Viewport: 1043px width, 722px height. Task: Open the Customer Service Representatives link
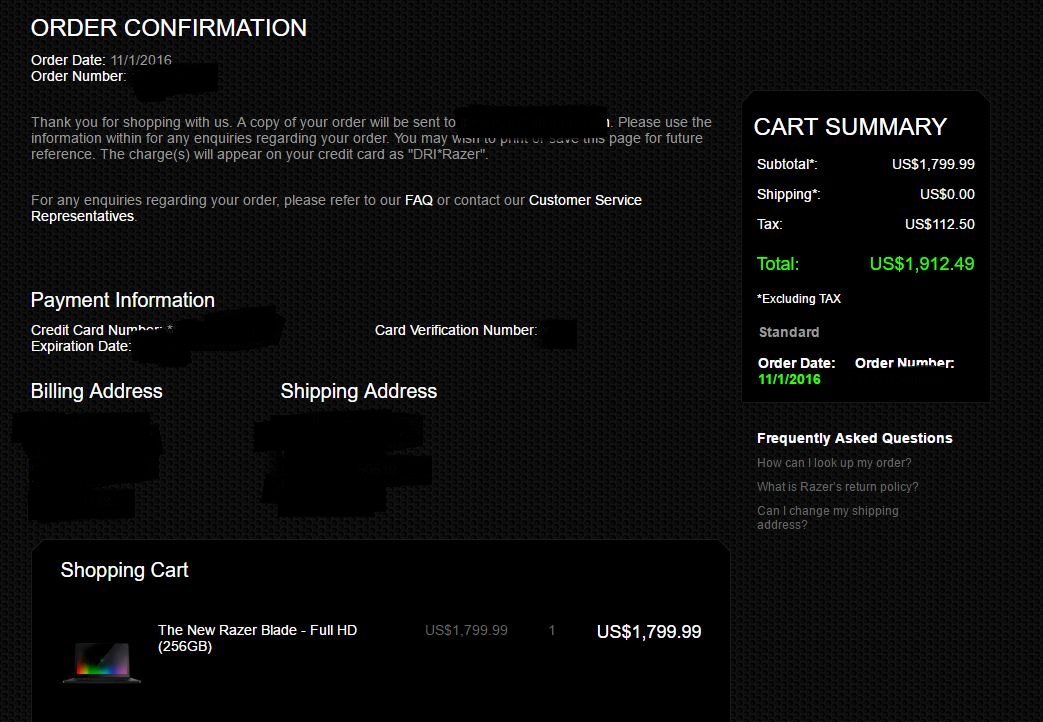click(336, 208)
